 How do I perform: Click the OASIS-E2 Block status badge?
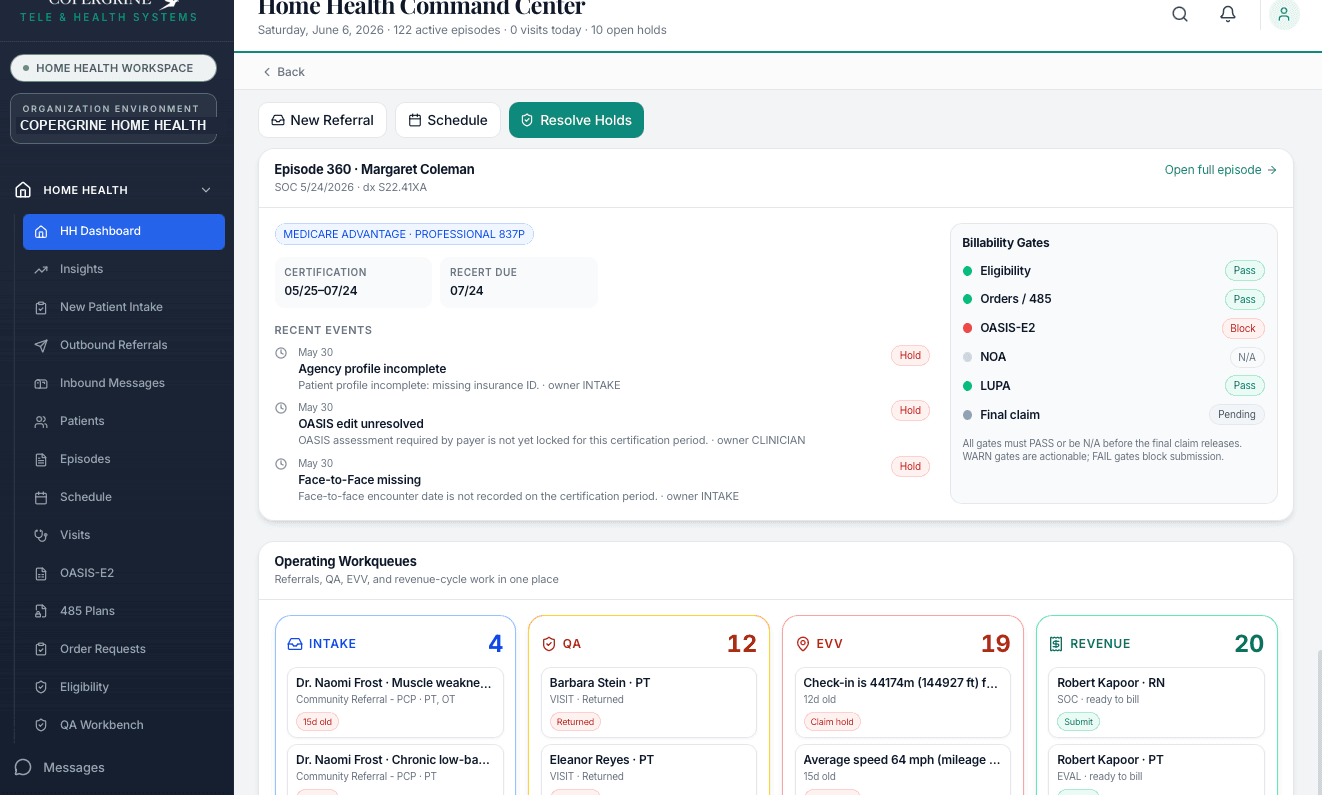point(1243,328)
